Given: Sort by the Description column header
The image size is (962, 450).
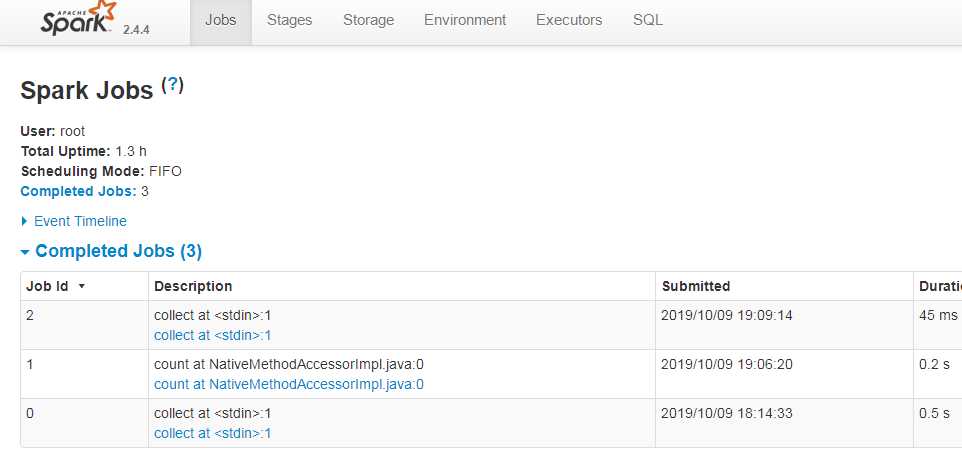Looking at the screenshot, I should [x=193, y=286].
